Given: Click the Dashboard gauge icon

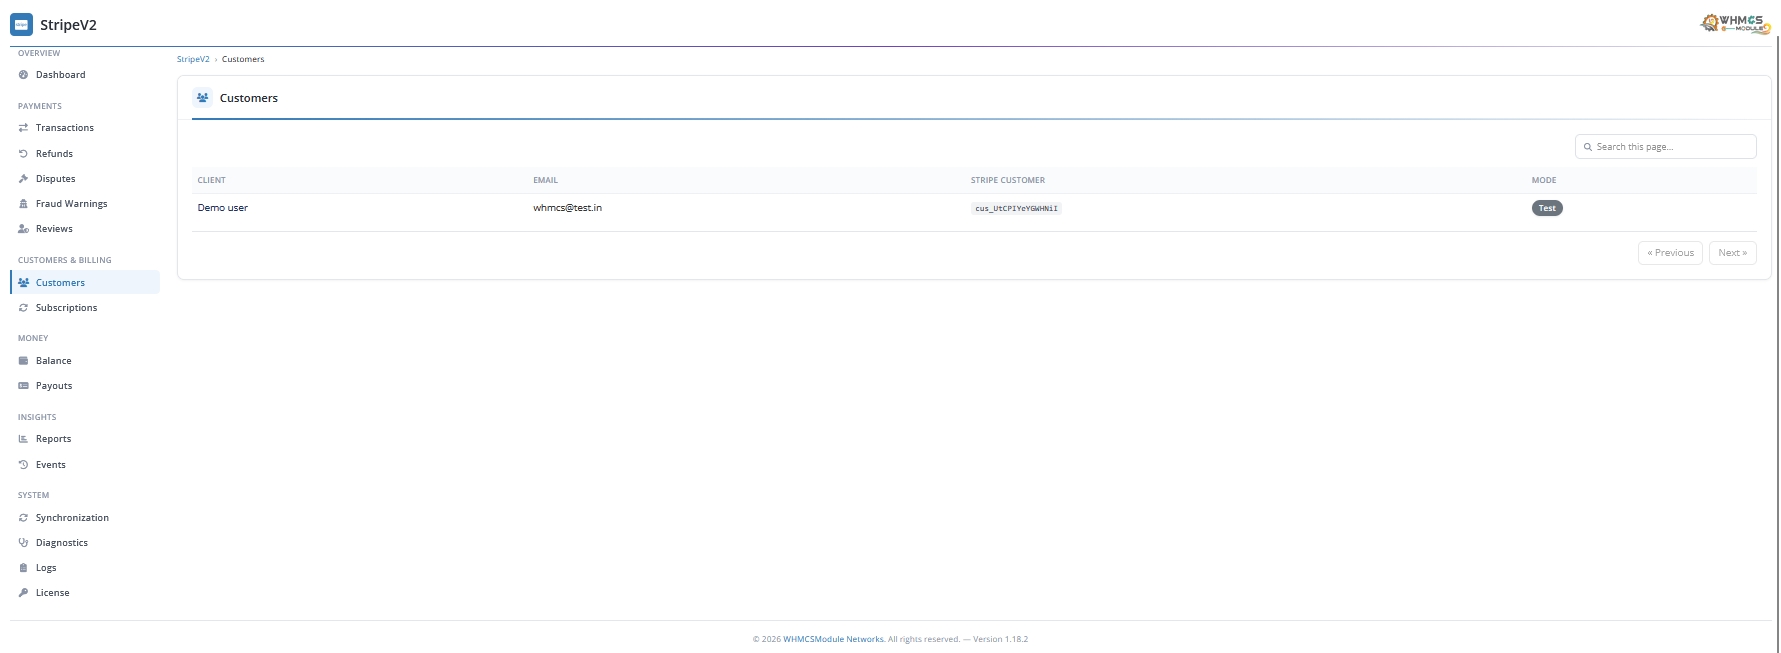Looking at the screenshot, I should tap(23, 75).
